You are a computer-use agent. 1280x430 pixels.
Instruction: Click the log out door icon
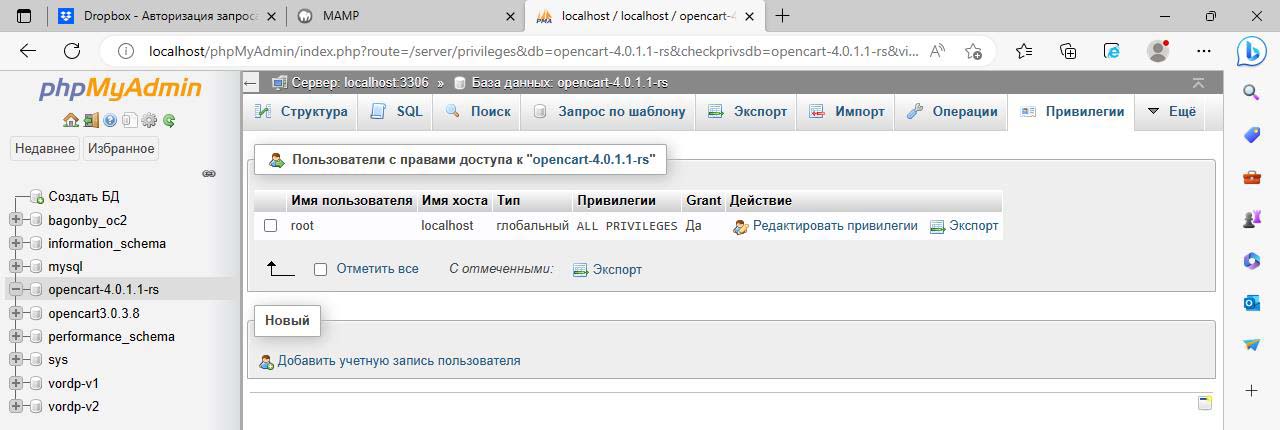pyautogui.click(x=90, y=121)
